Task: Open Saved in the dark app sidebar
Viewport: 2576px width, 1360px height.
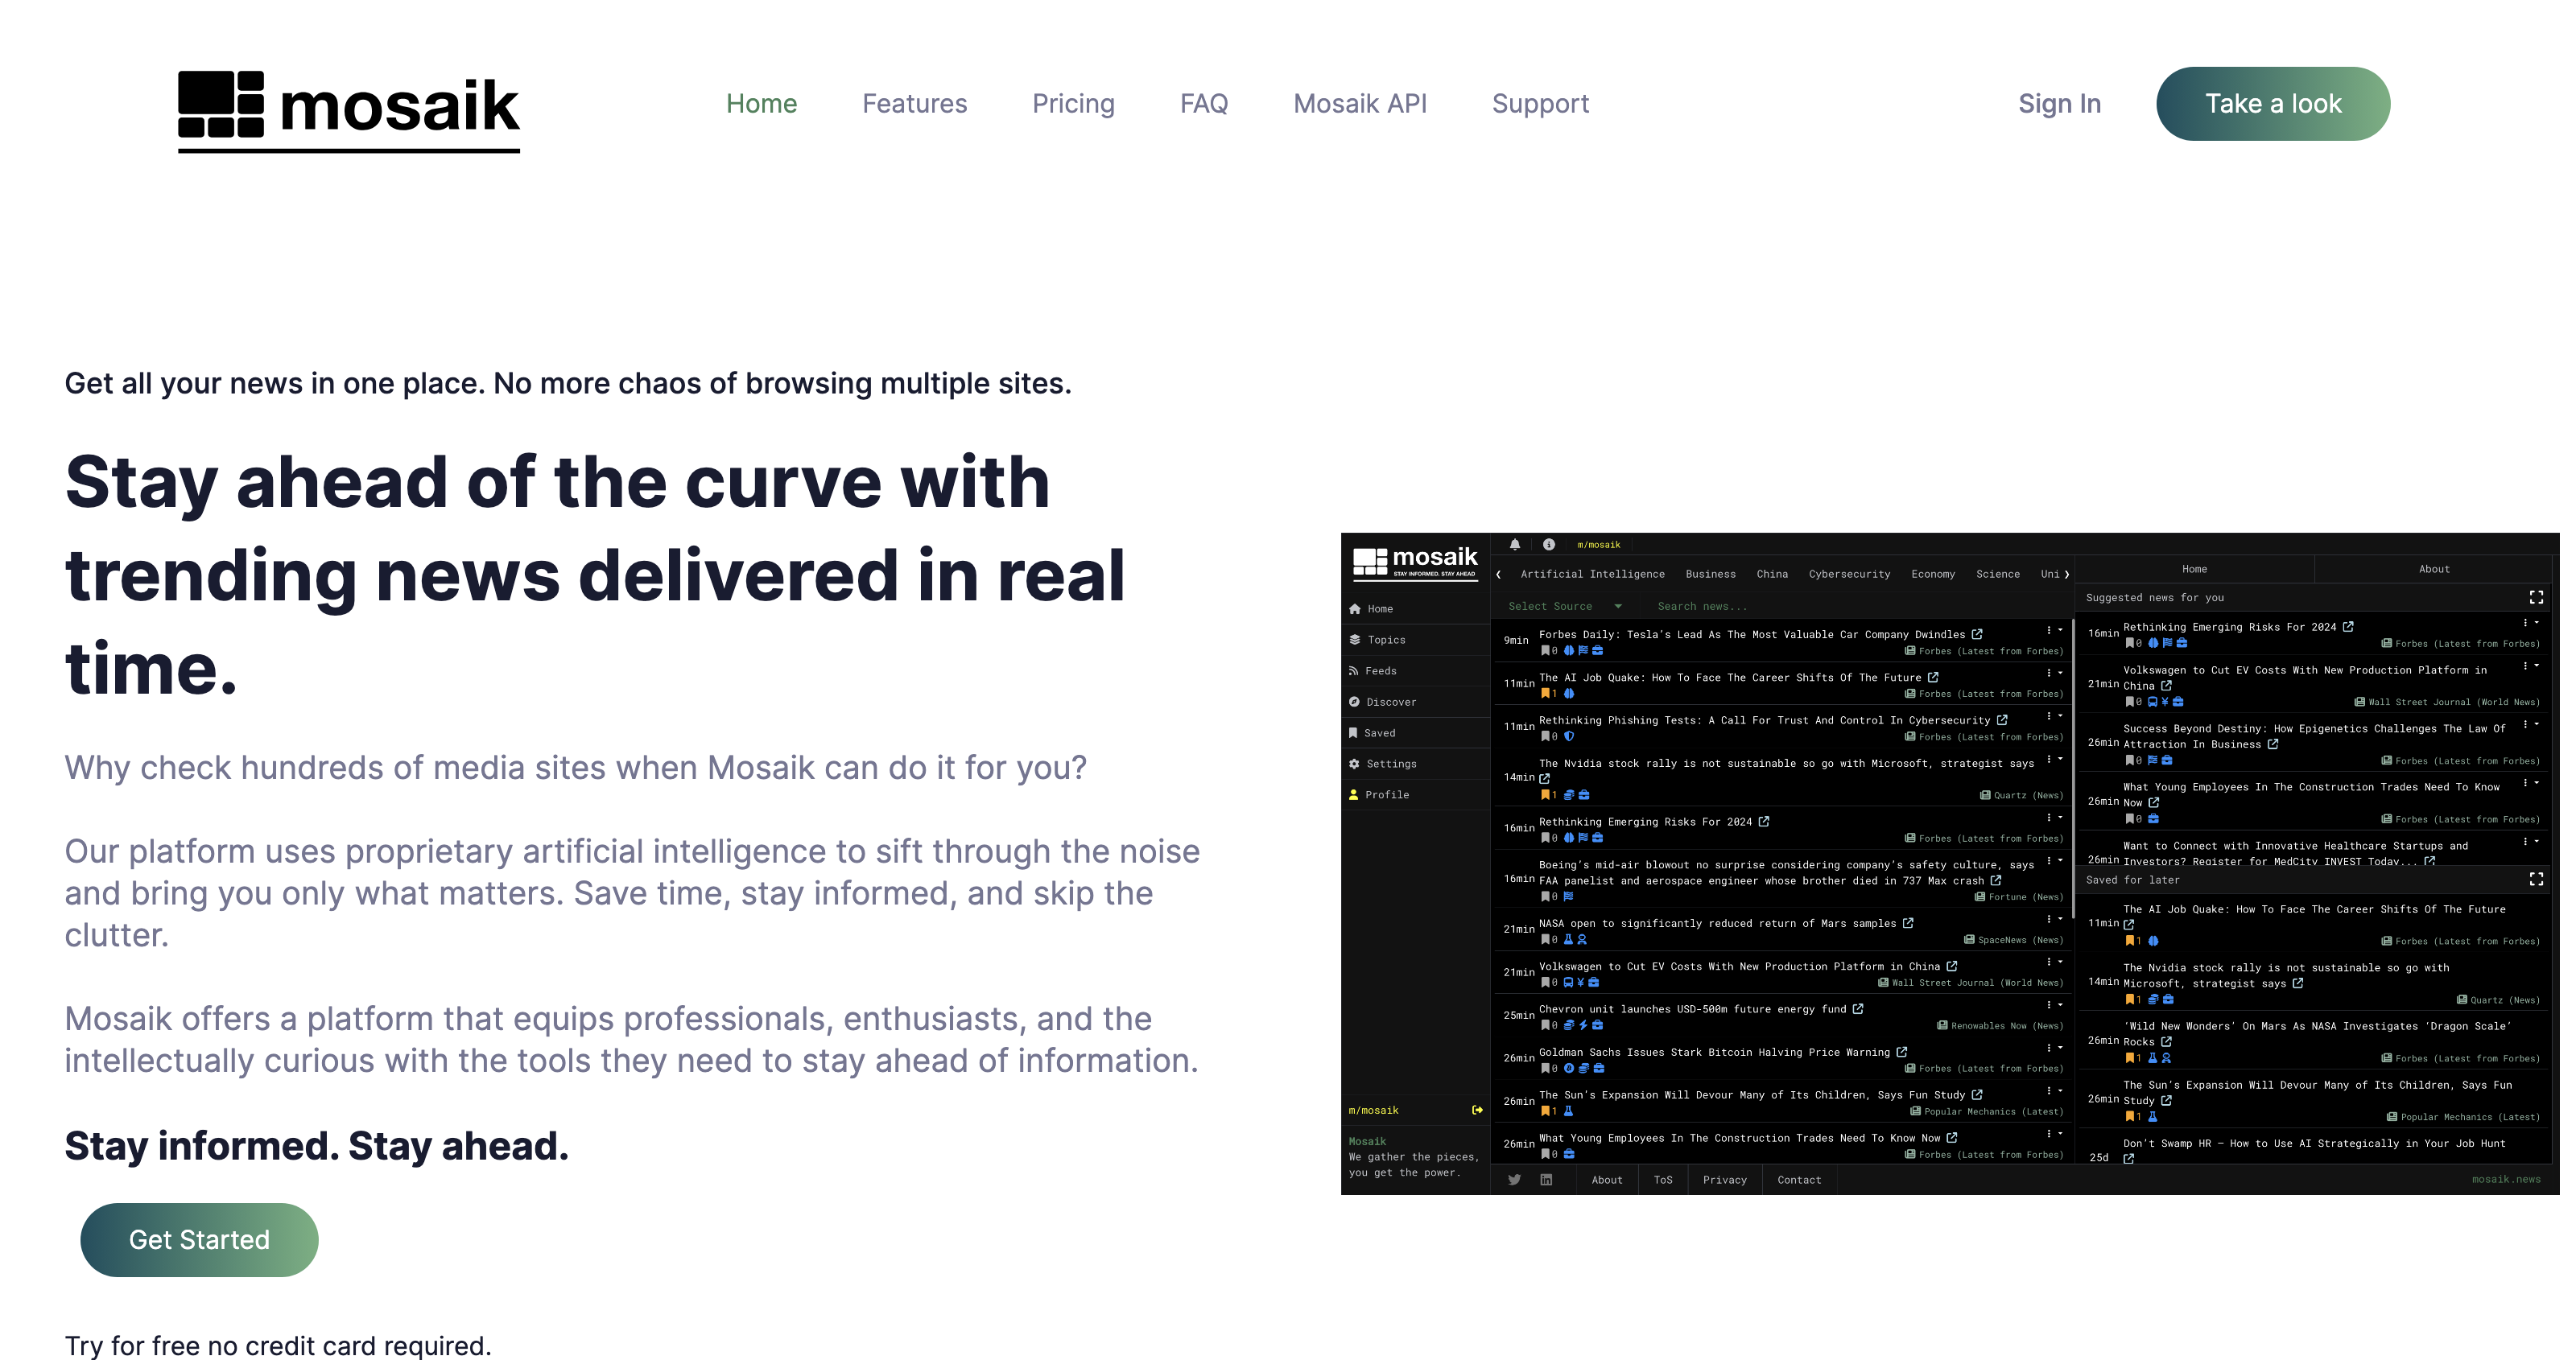Action: coord(1415,733)
